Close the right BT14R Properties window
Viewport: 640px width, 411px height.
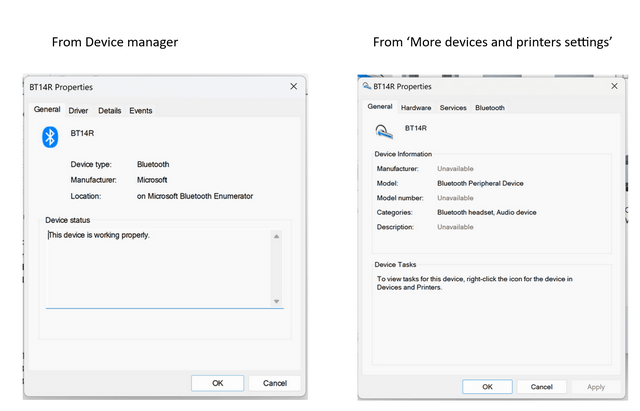pos(614,86)
